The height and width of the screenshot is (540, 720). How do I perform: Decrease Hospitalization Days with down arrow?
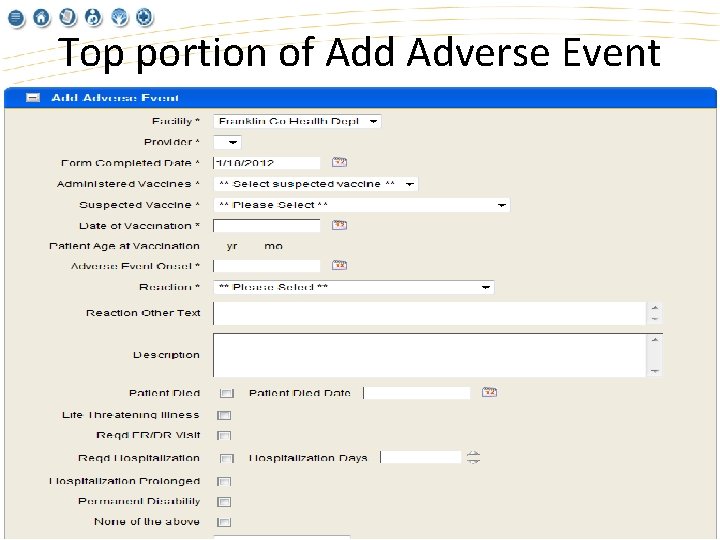tap(473, 461)
